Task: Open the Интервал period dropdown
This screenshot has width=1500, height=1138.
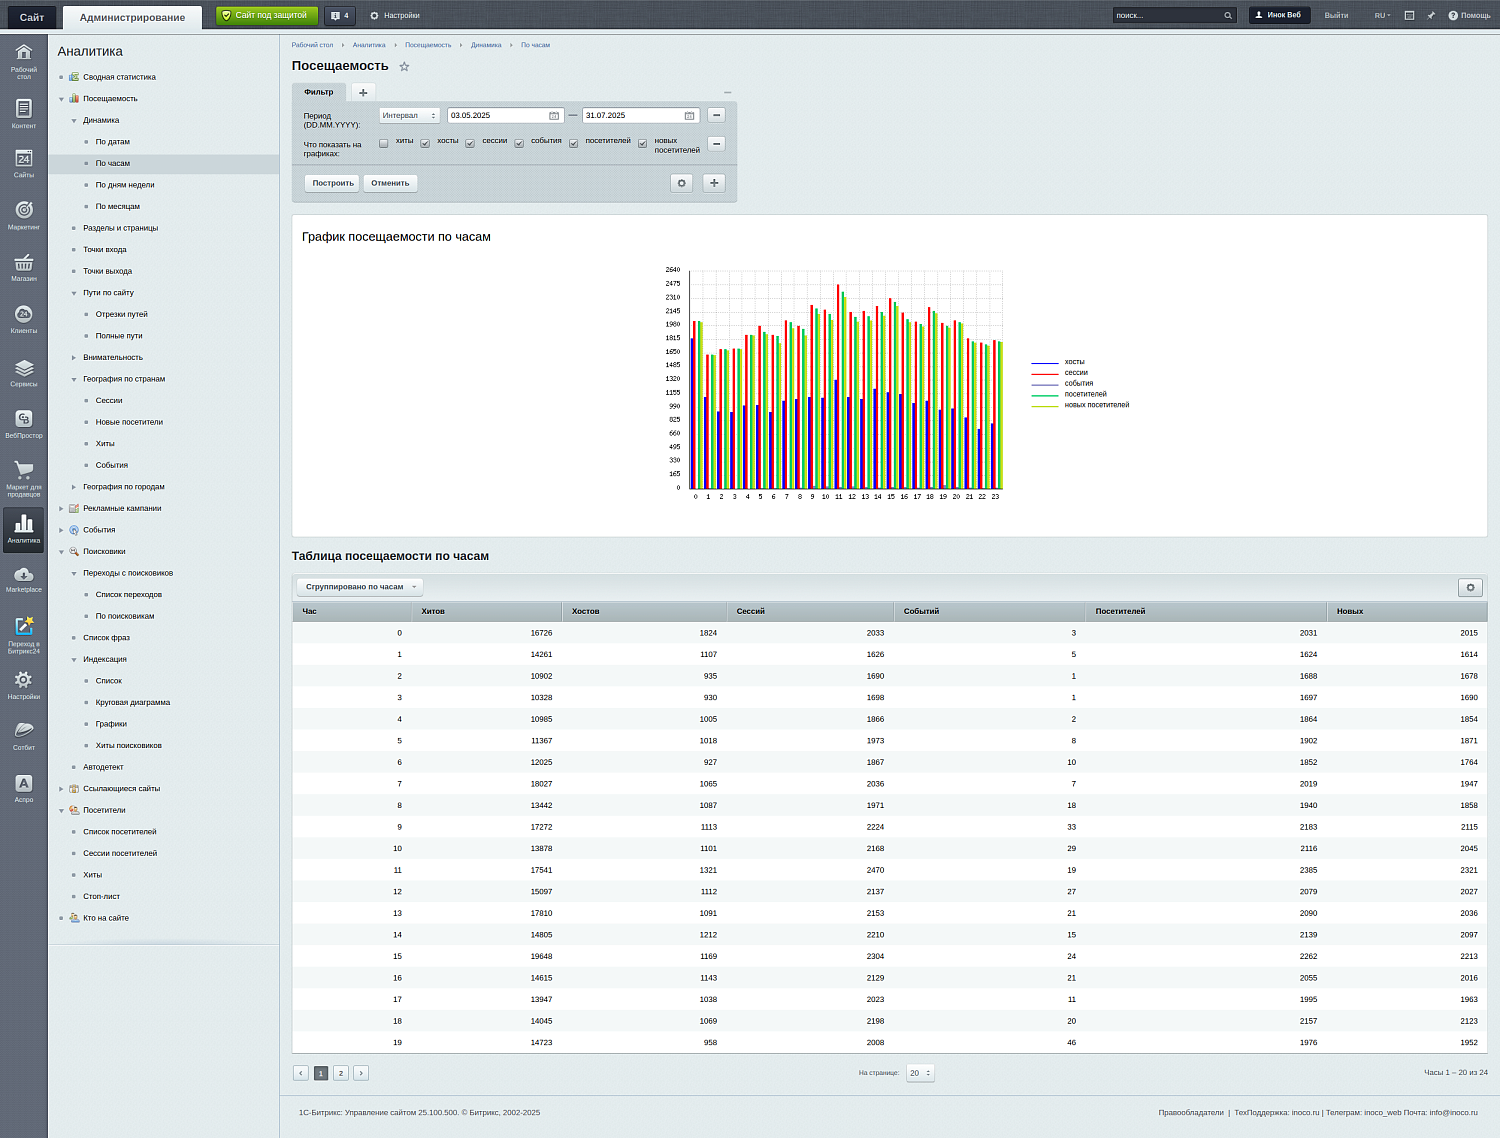Action: coord(409,116)
